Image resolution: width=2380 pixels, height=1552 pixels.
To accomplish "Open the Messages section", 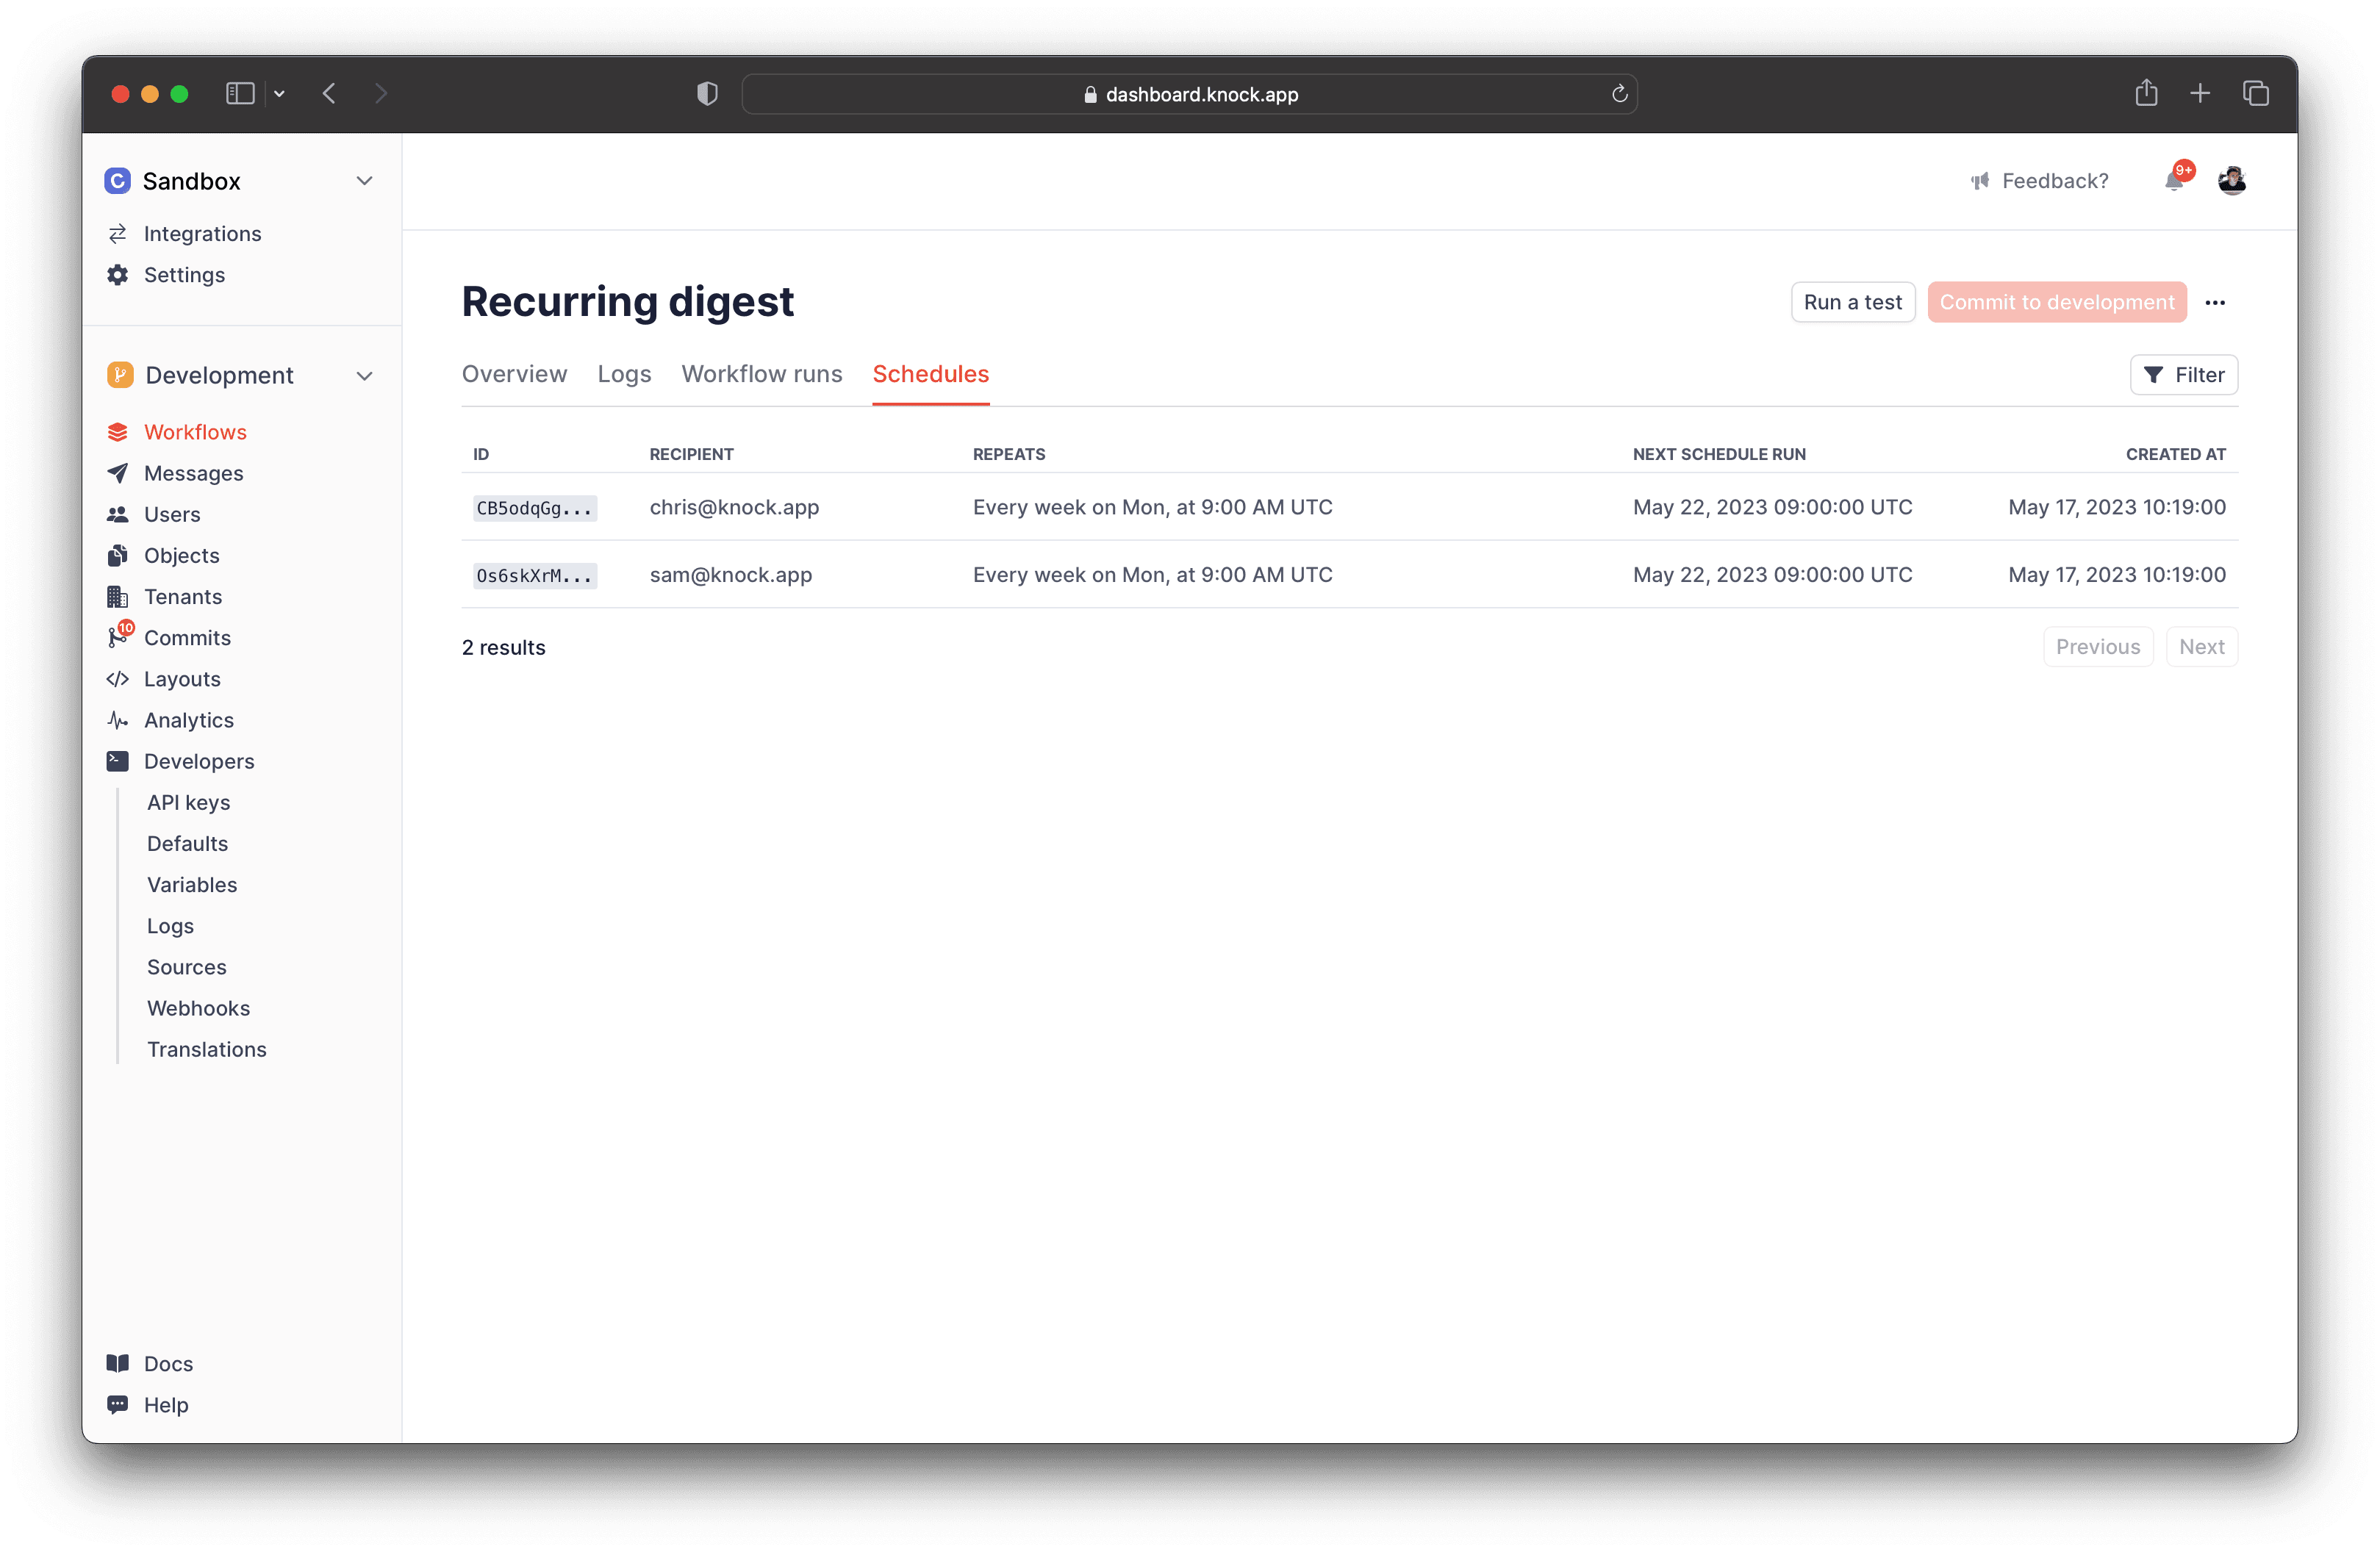I will (193, 473).
